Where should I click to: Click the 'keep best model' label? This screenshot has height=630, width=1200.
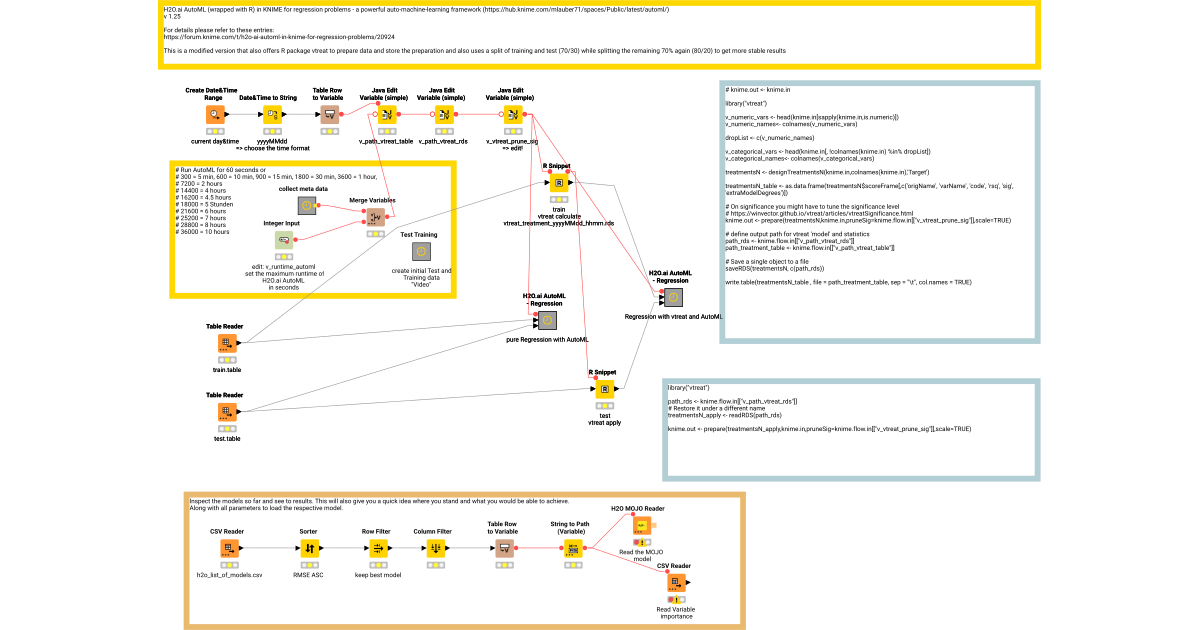click(x=378, y=575)
